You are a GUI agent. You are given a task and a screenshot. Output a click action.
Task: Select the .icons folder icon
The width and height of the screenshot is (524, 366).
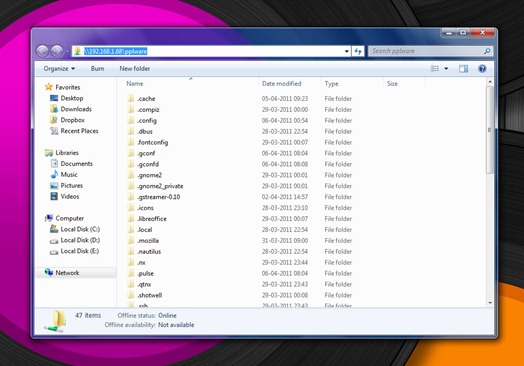point(131,208)
